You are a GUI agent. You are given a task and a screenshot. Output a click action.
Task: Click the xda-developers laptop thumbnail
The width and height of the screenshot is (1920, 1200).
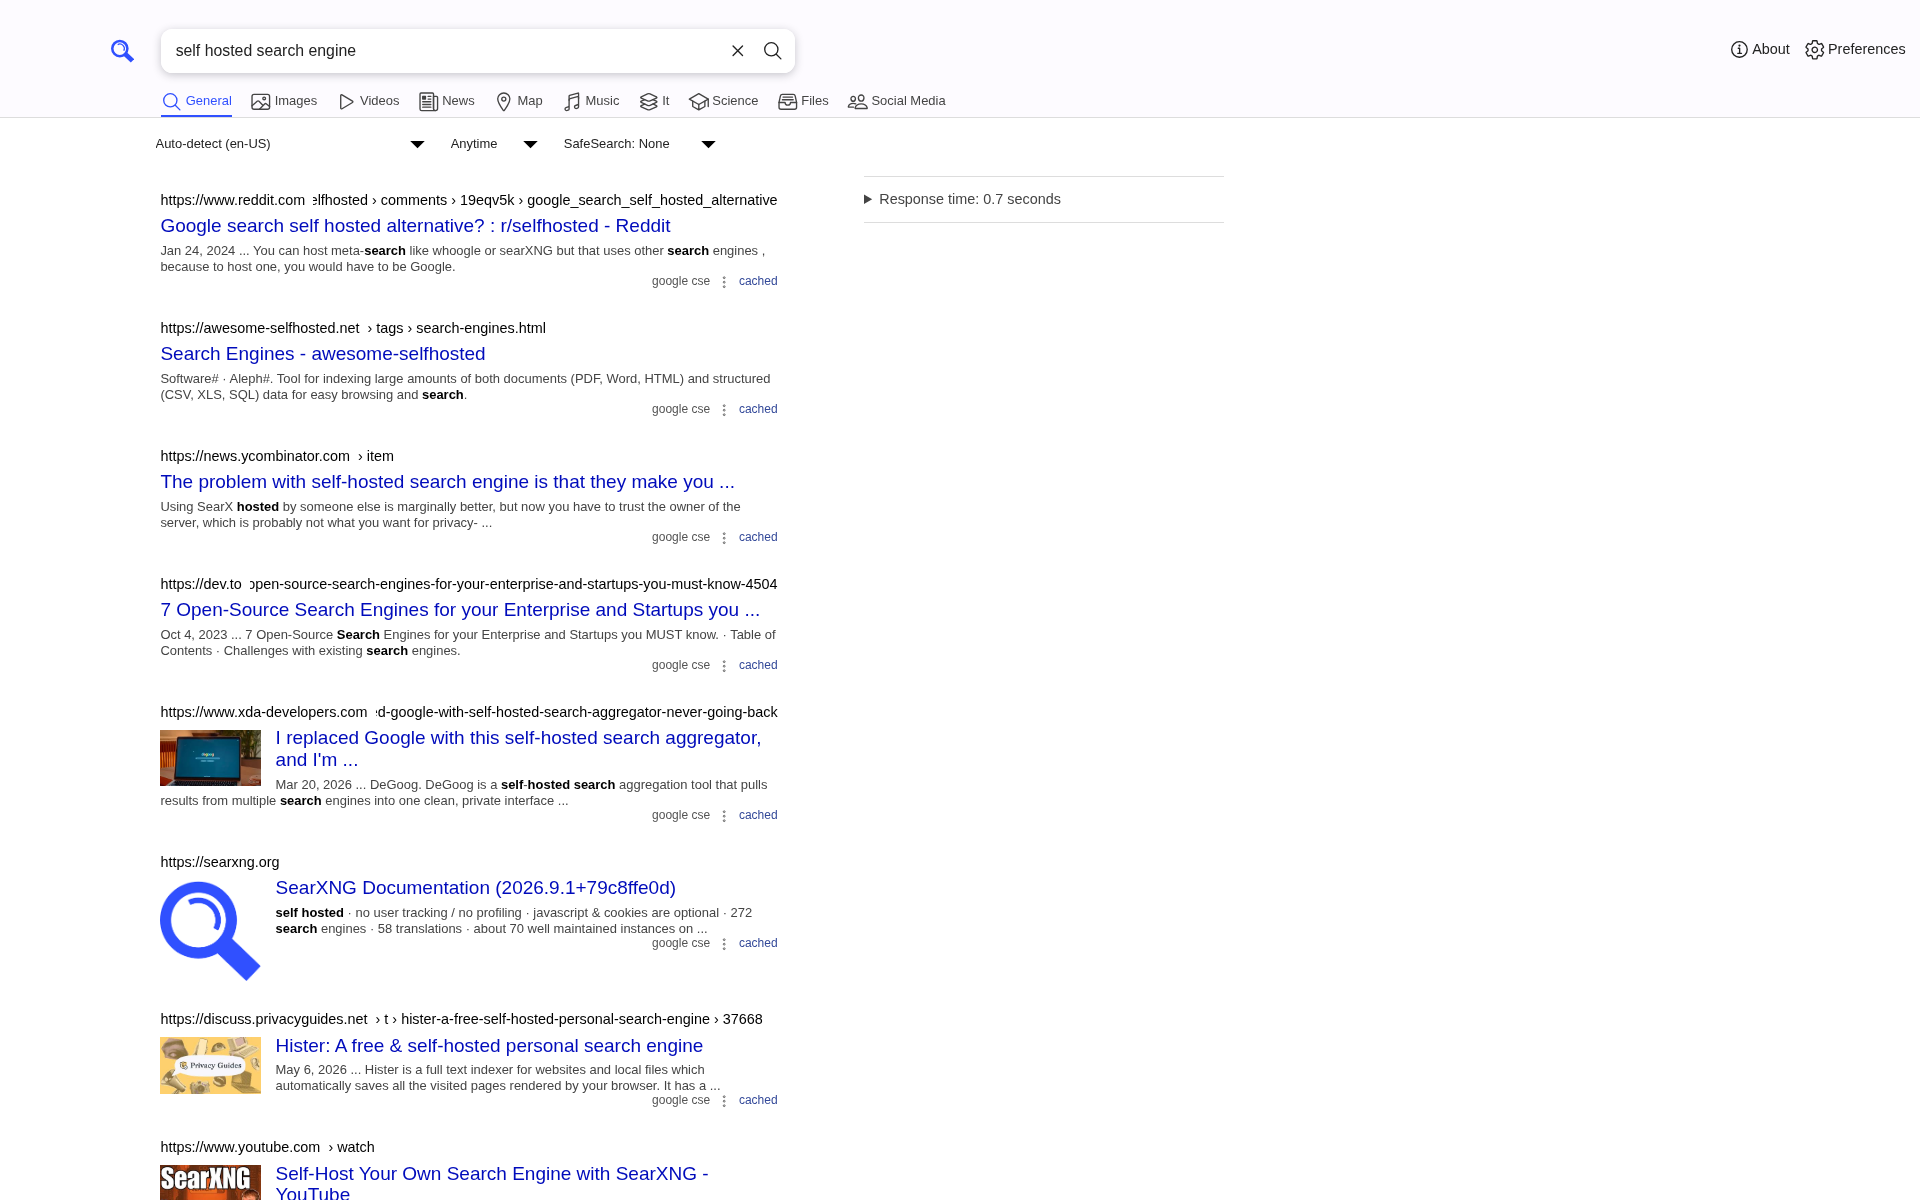210,758
